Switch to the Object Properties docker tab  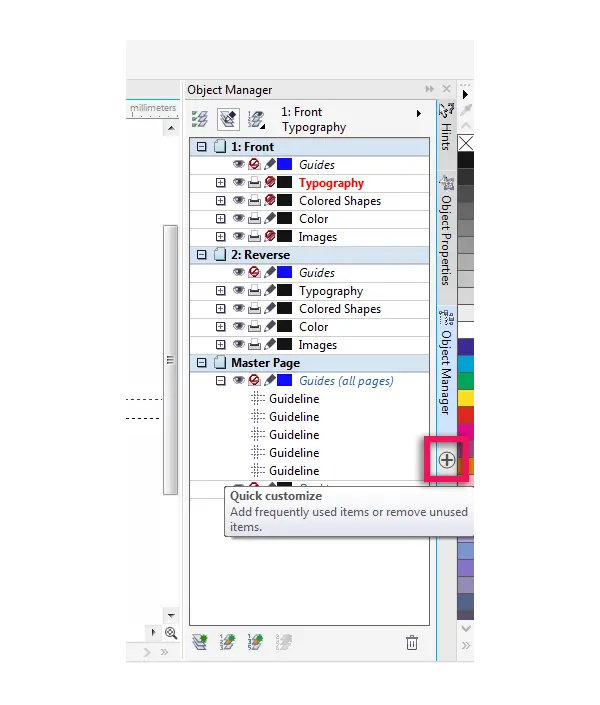pos(446,232)
